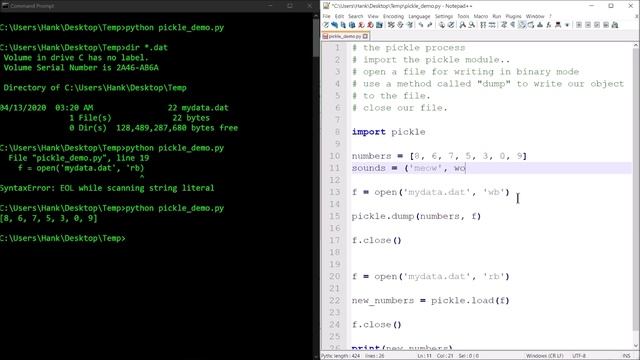Open the Language menu
The image size is (640, 360).
click(x=419, y=16)
